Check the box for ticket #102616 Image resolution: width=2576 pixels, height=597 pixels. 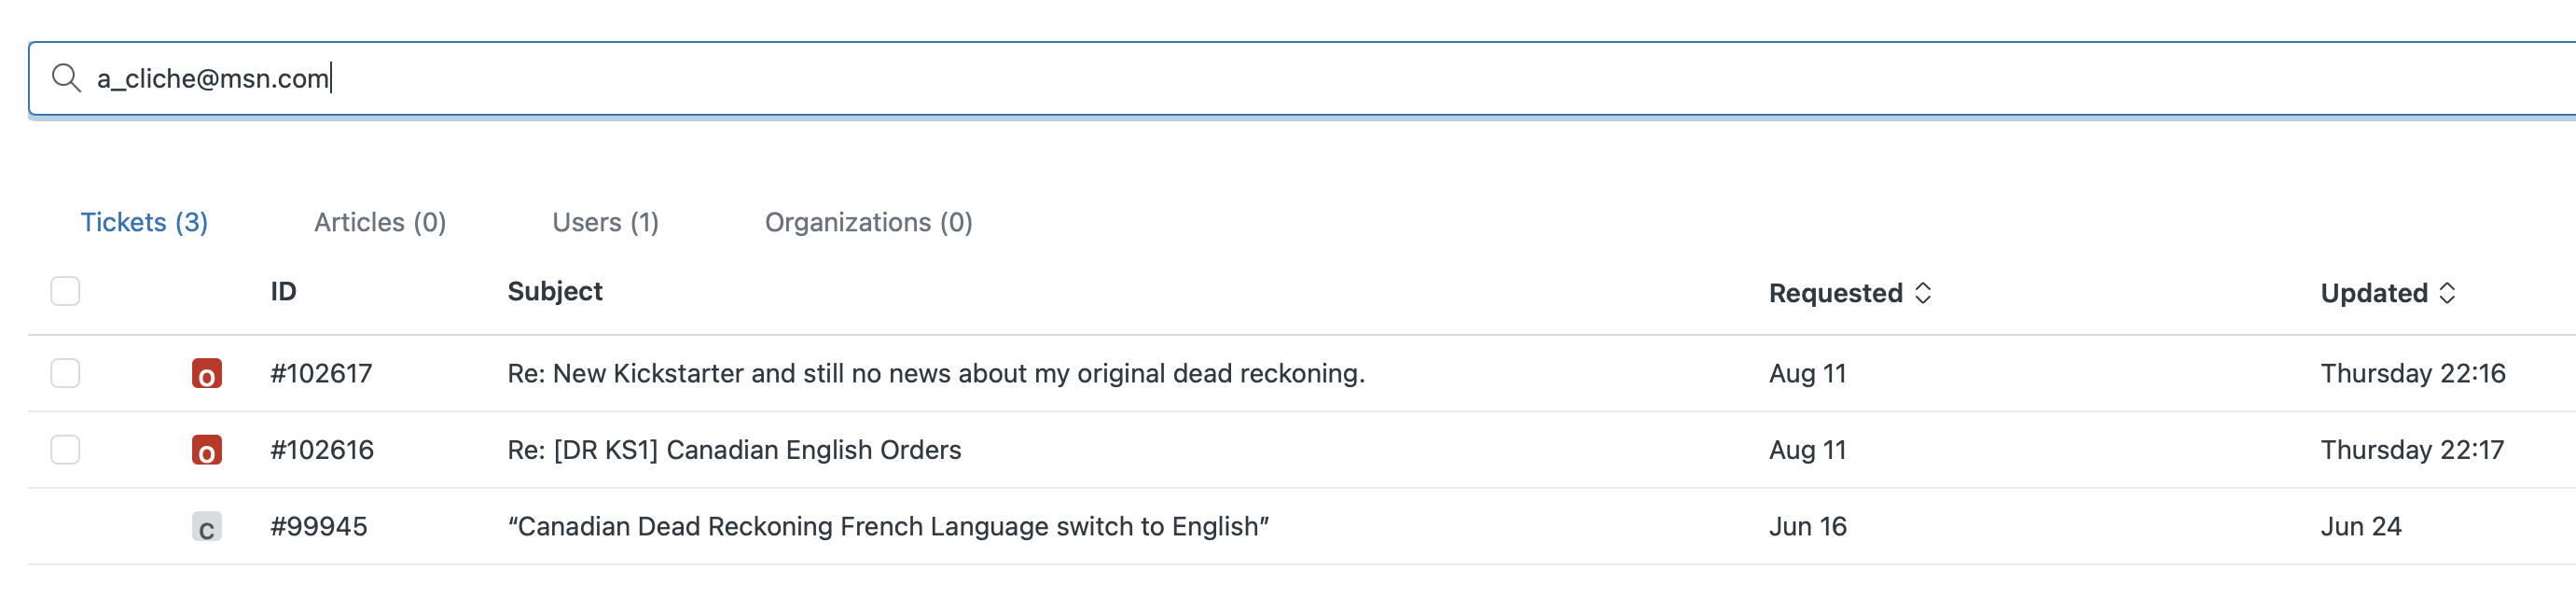click(x=65, y=450)
